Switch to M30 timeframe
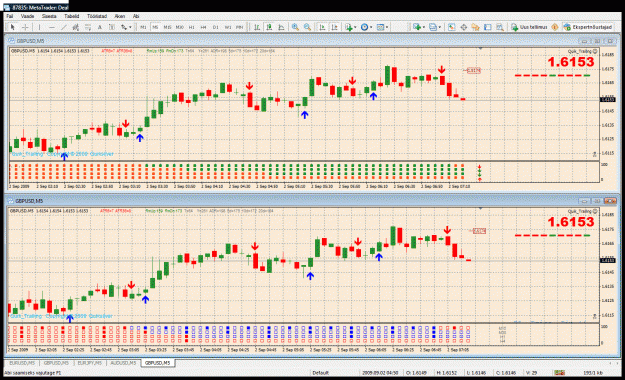 (x=180, y=27)
